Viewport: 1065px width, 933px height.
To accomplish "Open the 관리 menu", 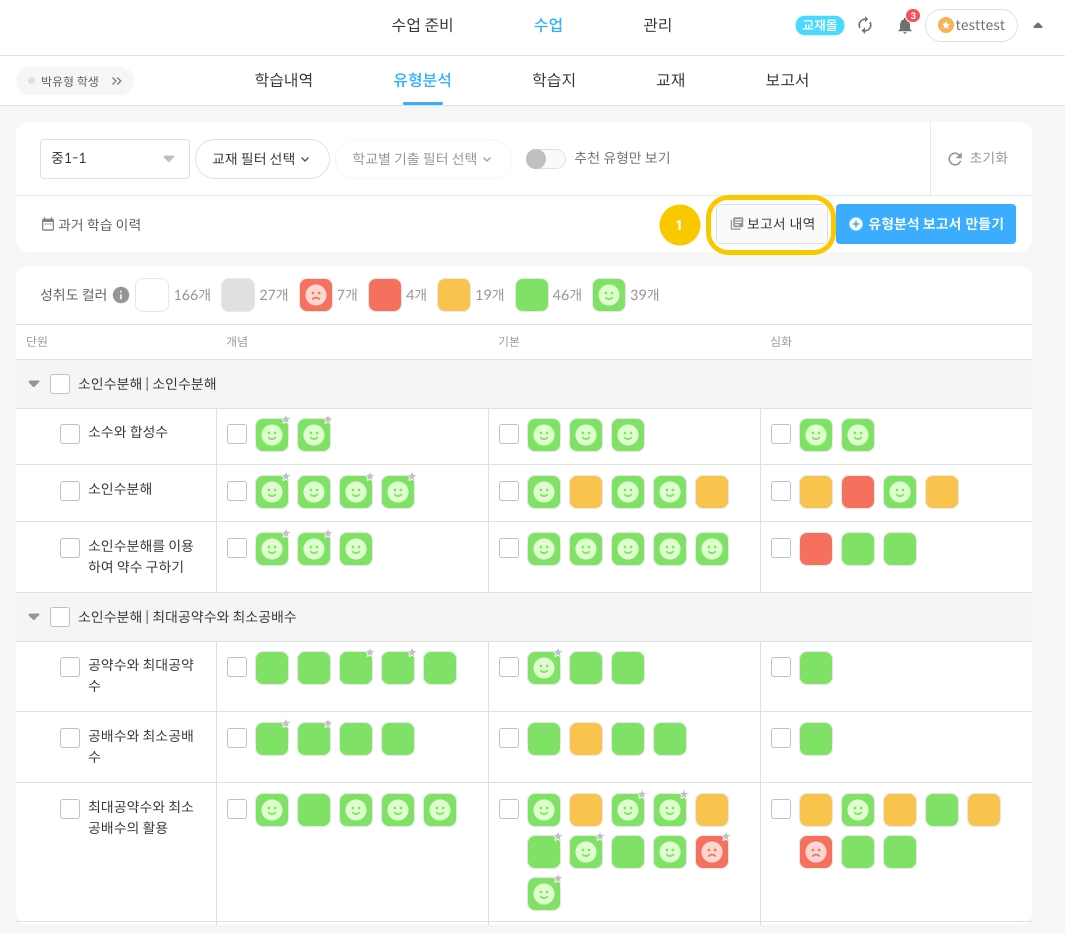I will [x=657, y=26].
